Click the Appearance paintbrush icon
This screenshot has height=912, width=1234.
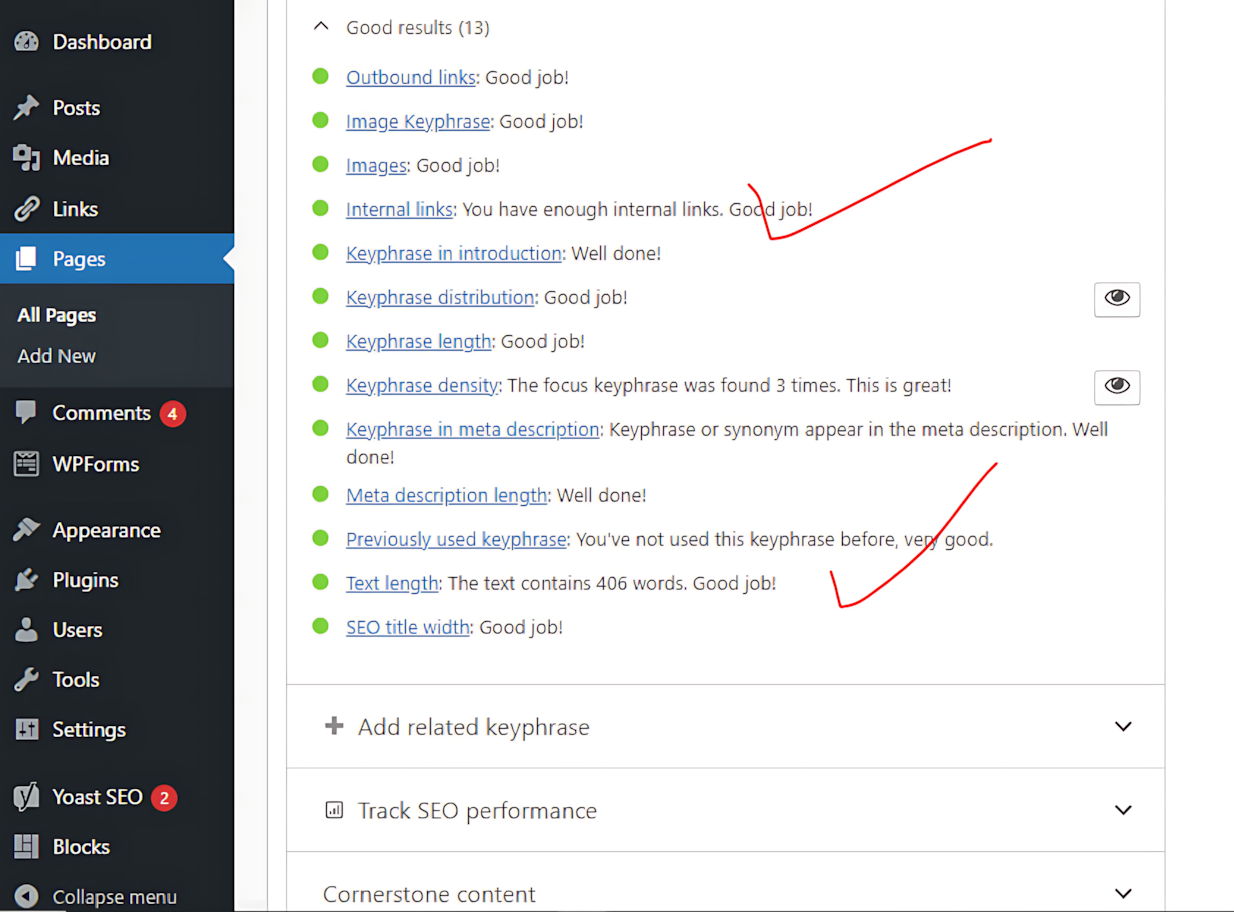pyautogui.click(x=26, y=530)
